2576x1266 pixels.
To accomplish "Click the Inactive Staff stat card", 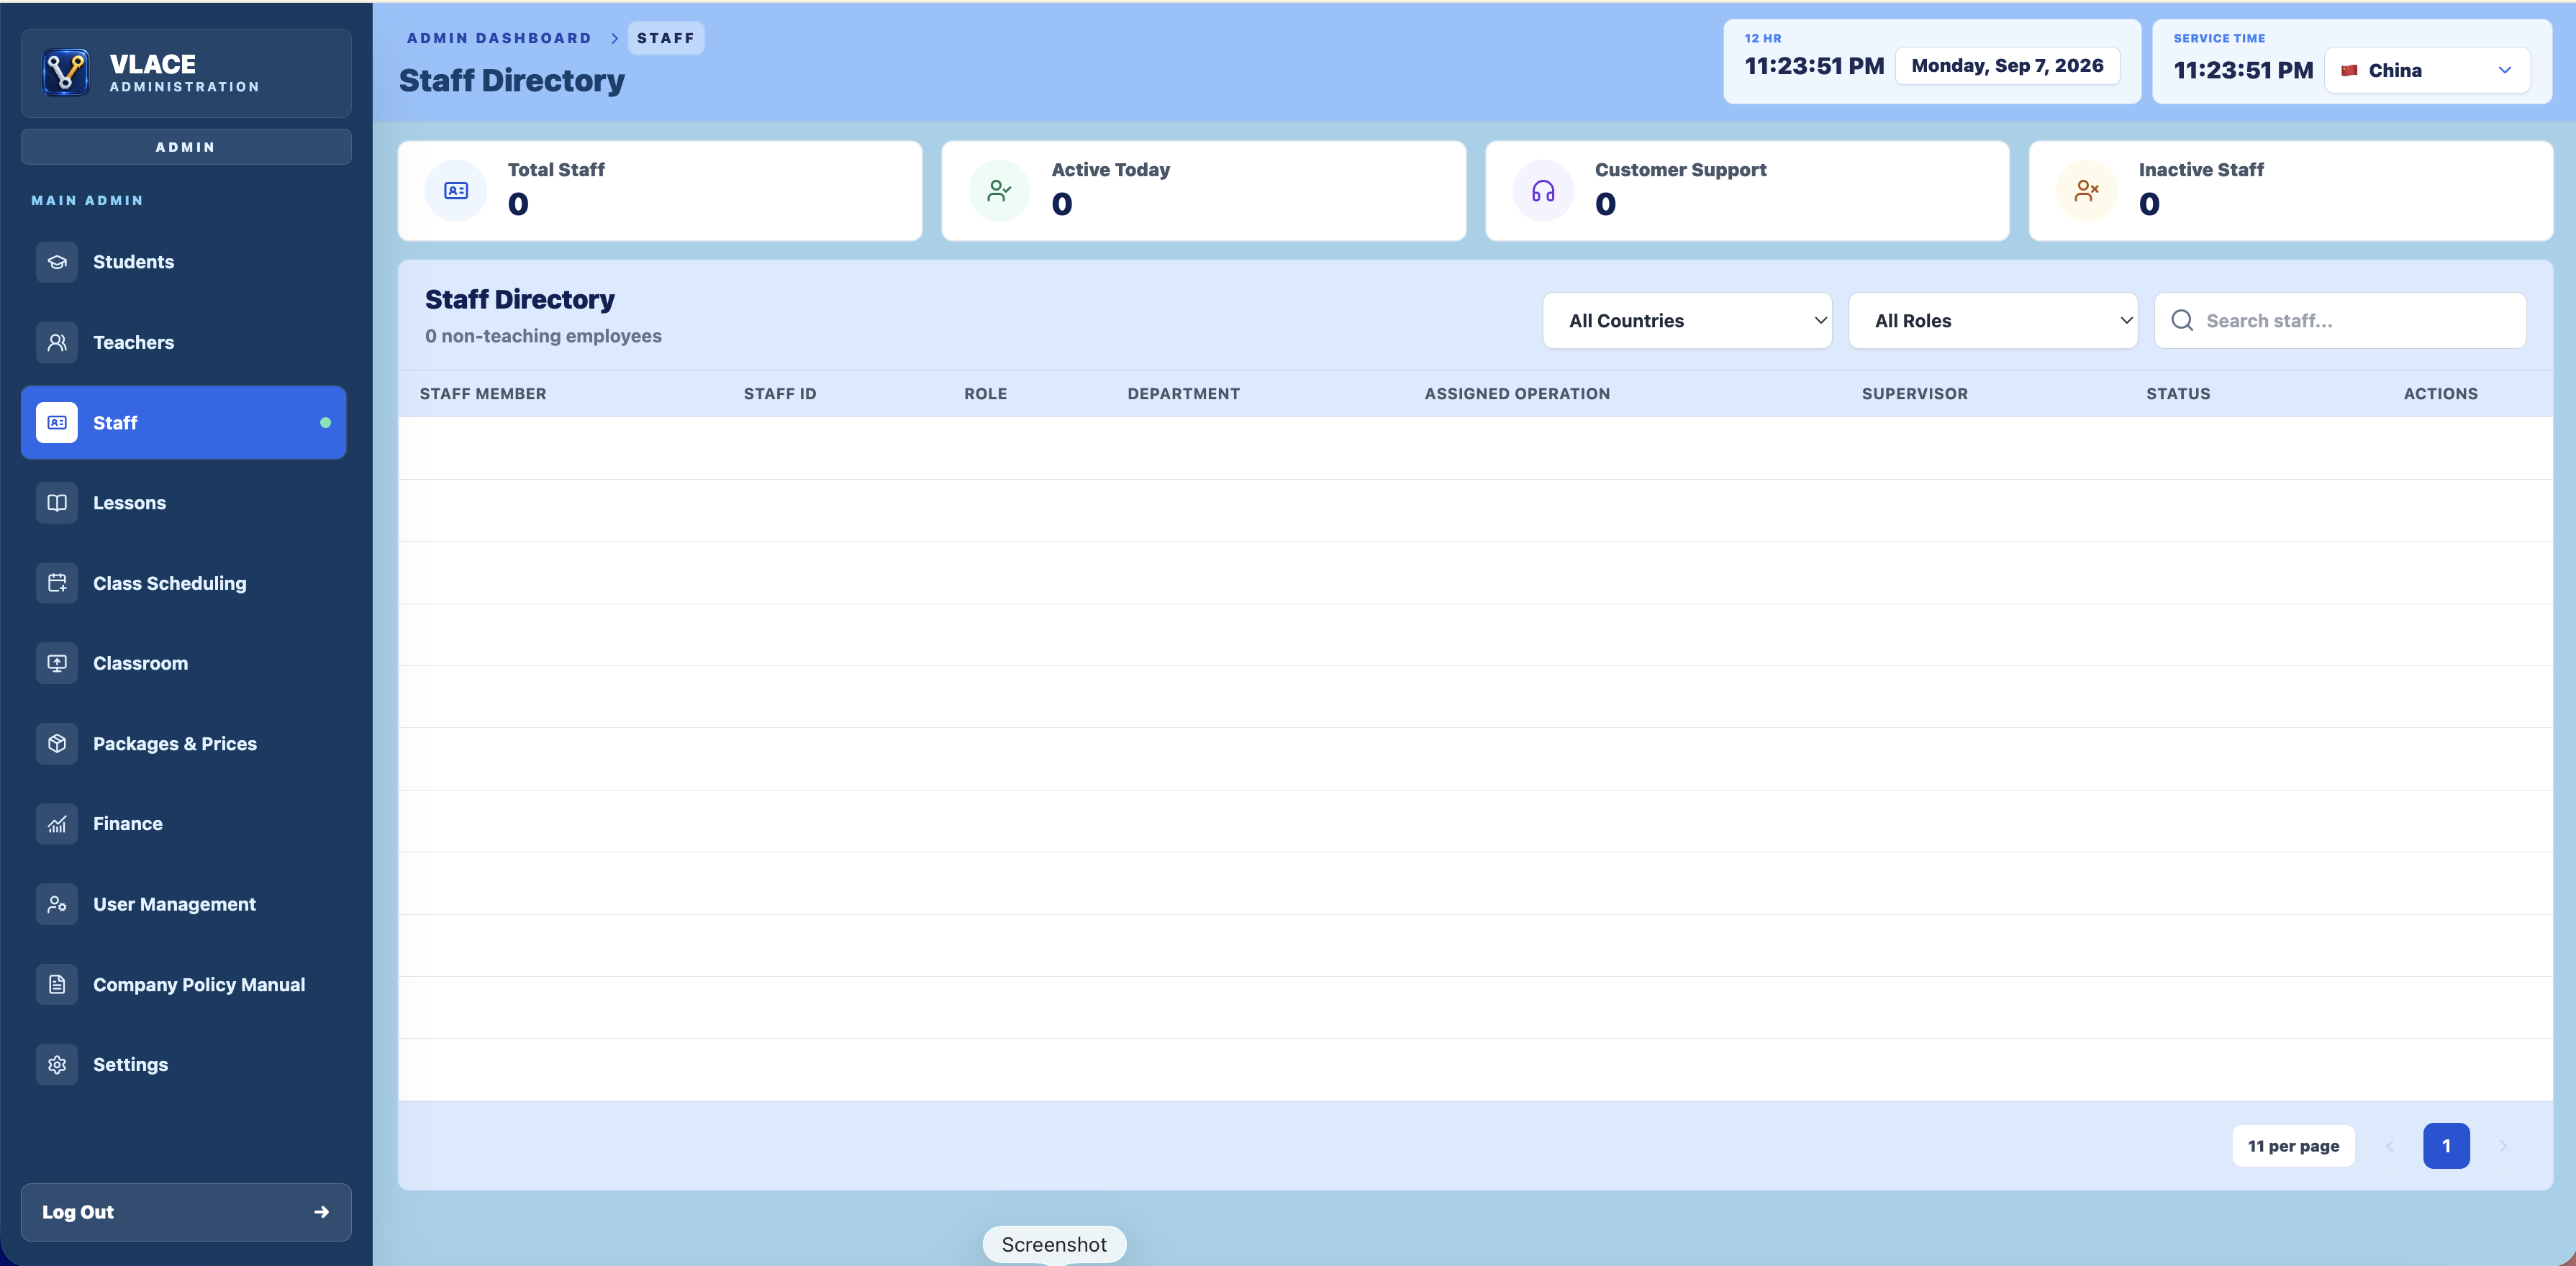I will [2291, 191].
